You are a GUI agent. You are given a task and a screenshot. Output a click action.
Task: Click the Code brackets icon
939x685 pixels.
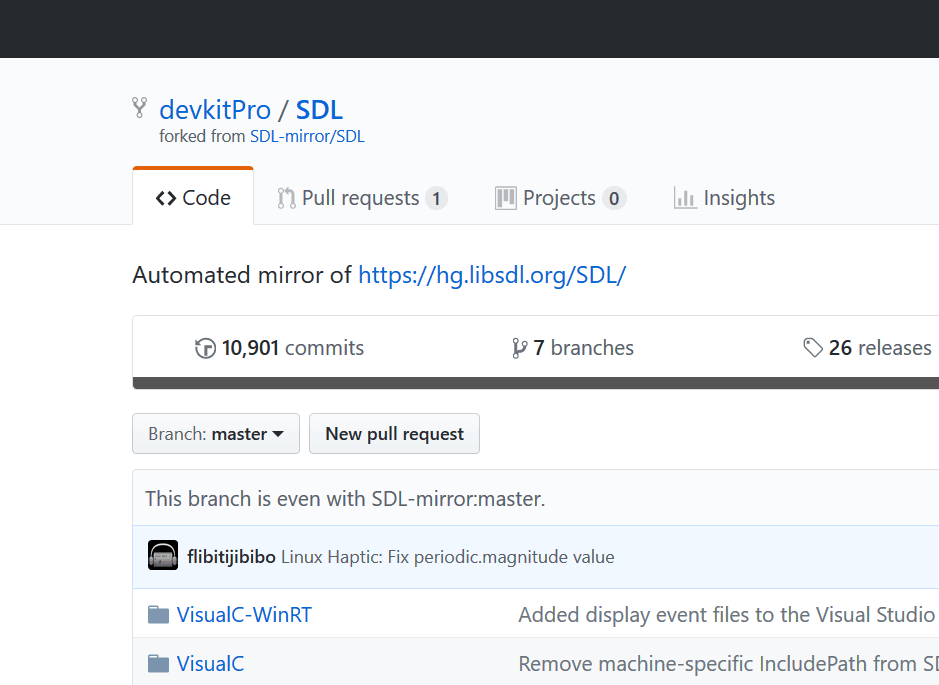tap(166, 198)
